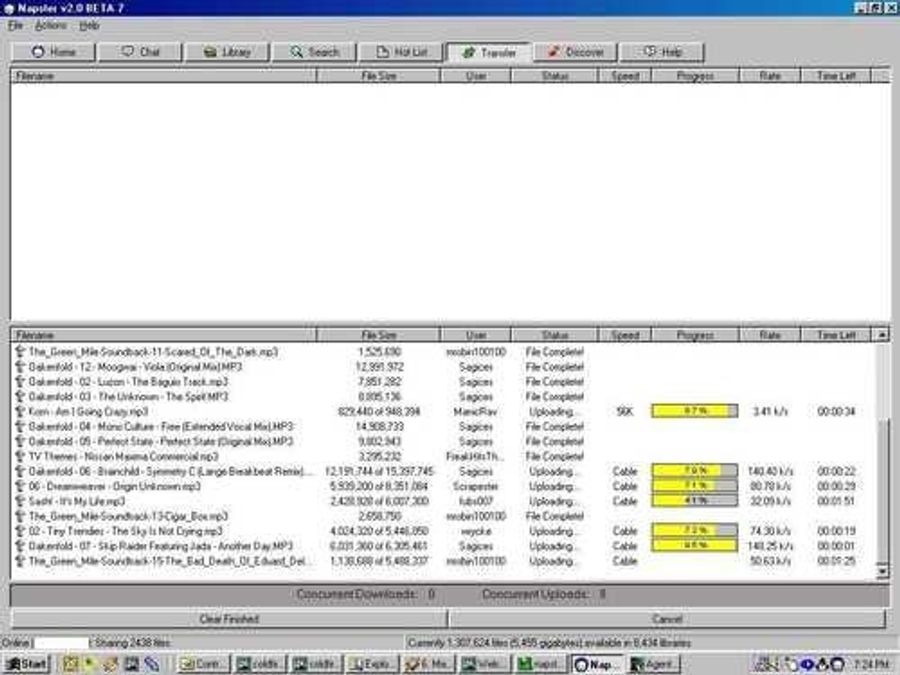Select the Transfer tab
Viewport: 900px width, 675px height.
click(489, 52)
